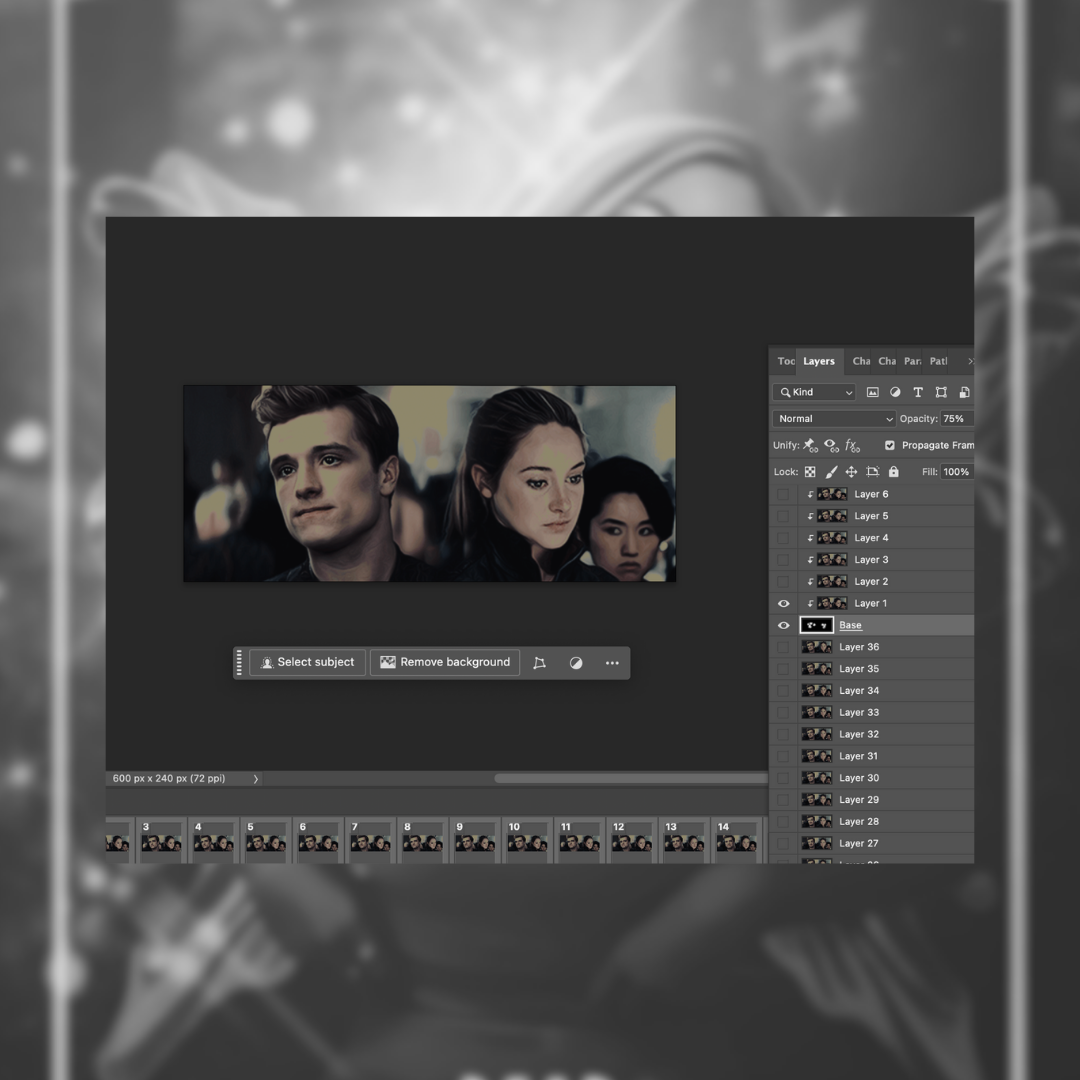Lock image pixels with brush icon

[831, 472]
